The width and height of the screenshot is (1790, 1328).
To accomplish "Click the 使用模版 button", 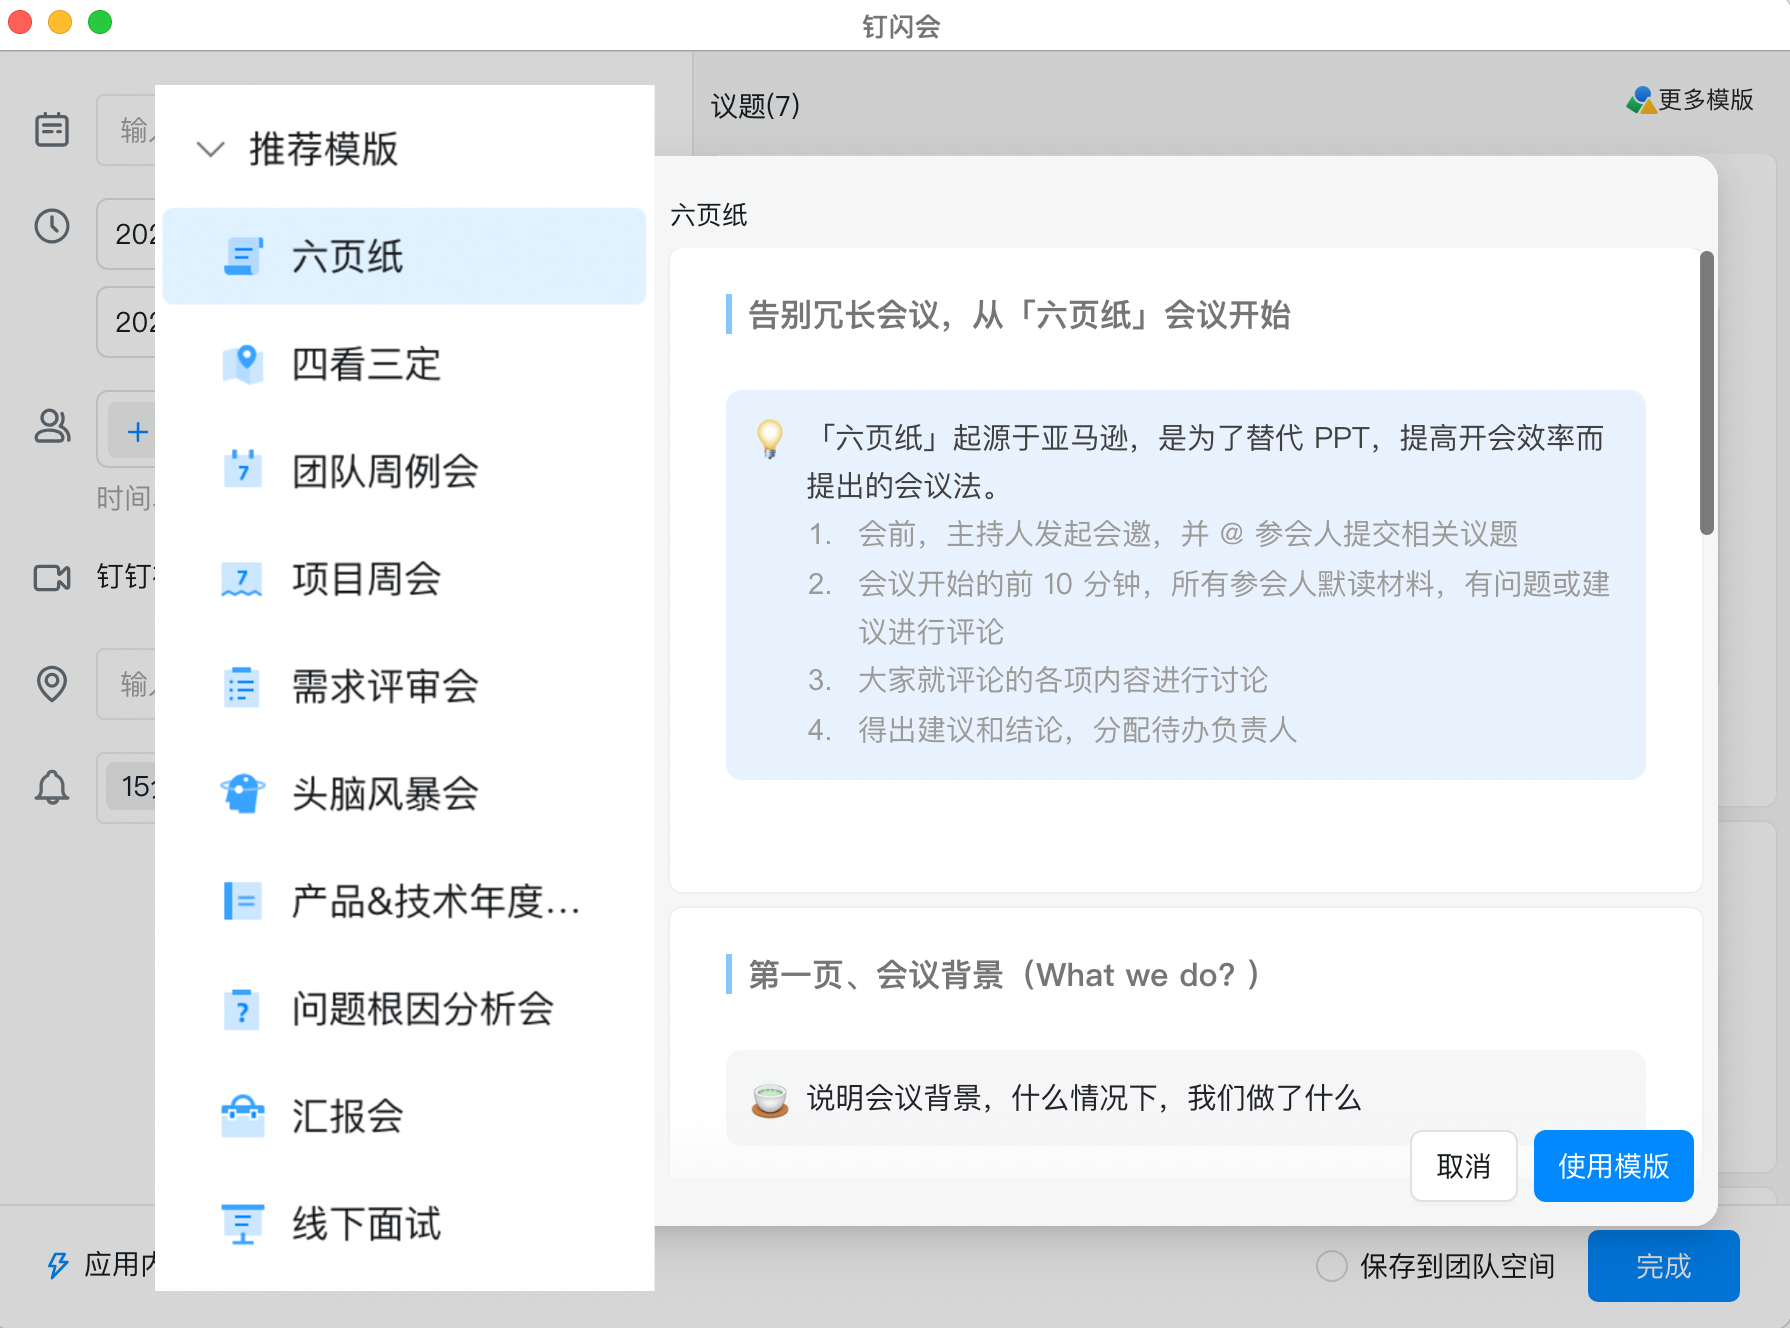I will click(1613, 1166).
